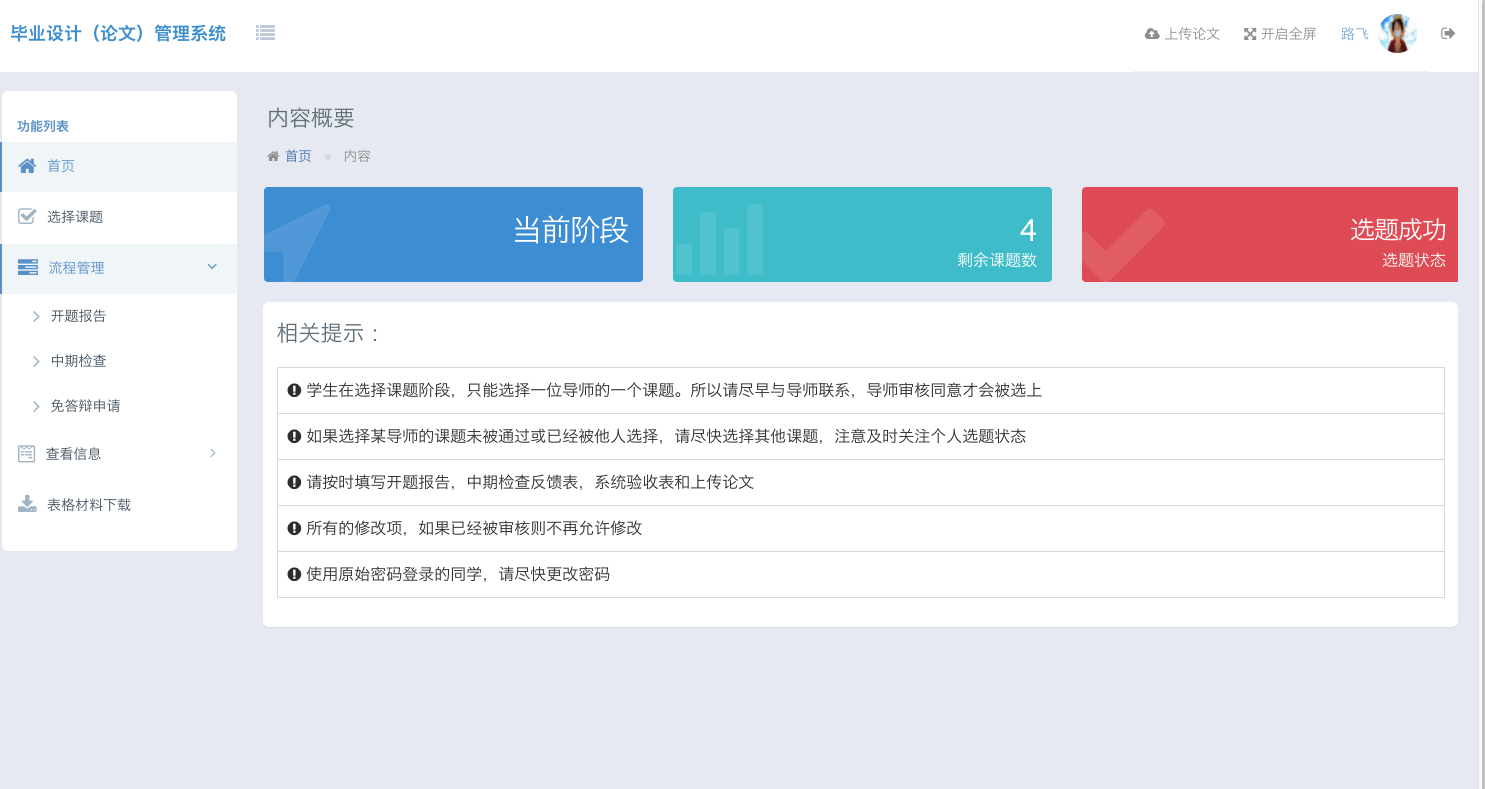1485x789 pixels.
Task: Click the logout icon at top right
Action: [x=1447, y=33]
